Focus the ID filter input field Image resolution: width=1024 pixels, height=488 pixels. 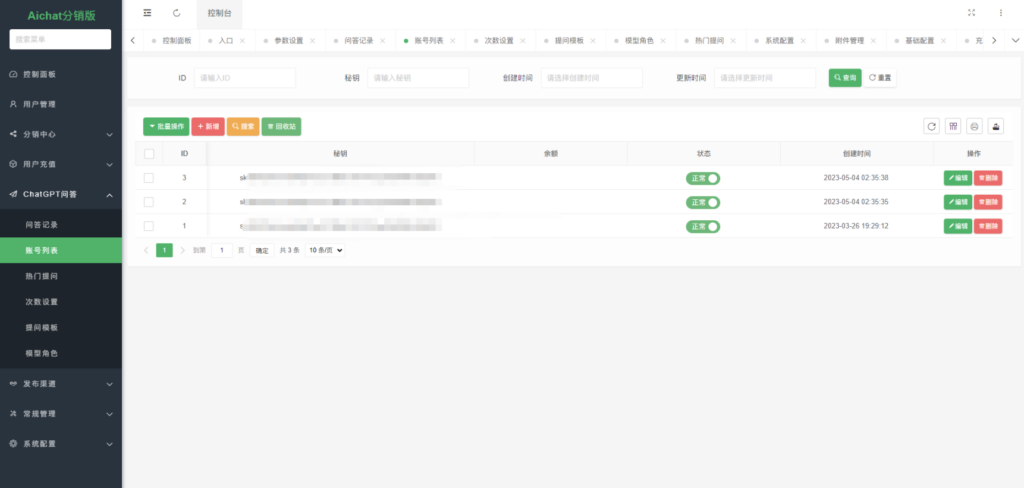coord(245,78)
